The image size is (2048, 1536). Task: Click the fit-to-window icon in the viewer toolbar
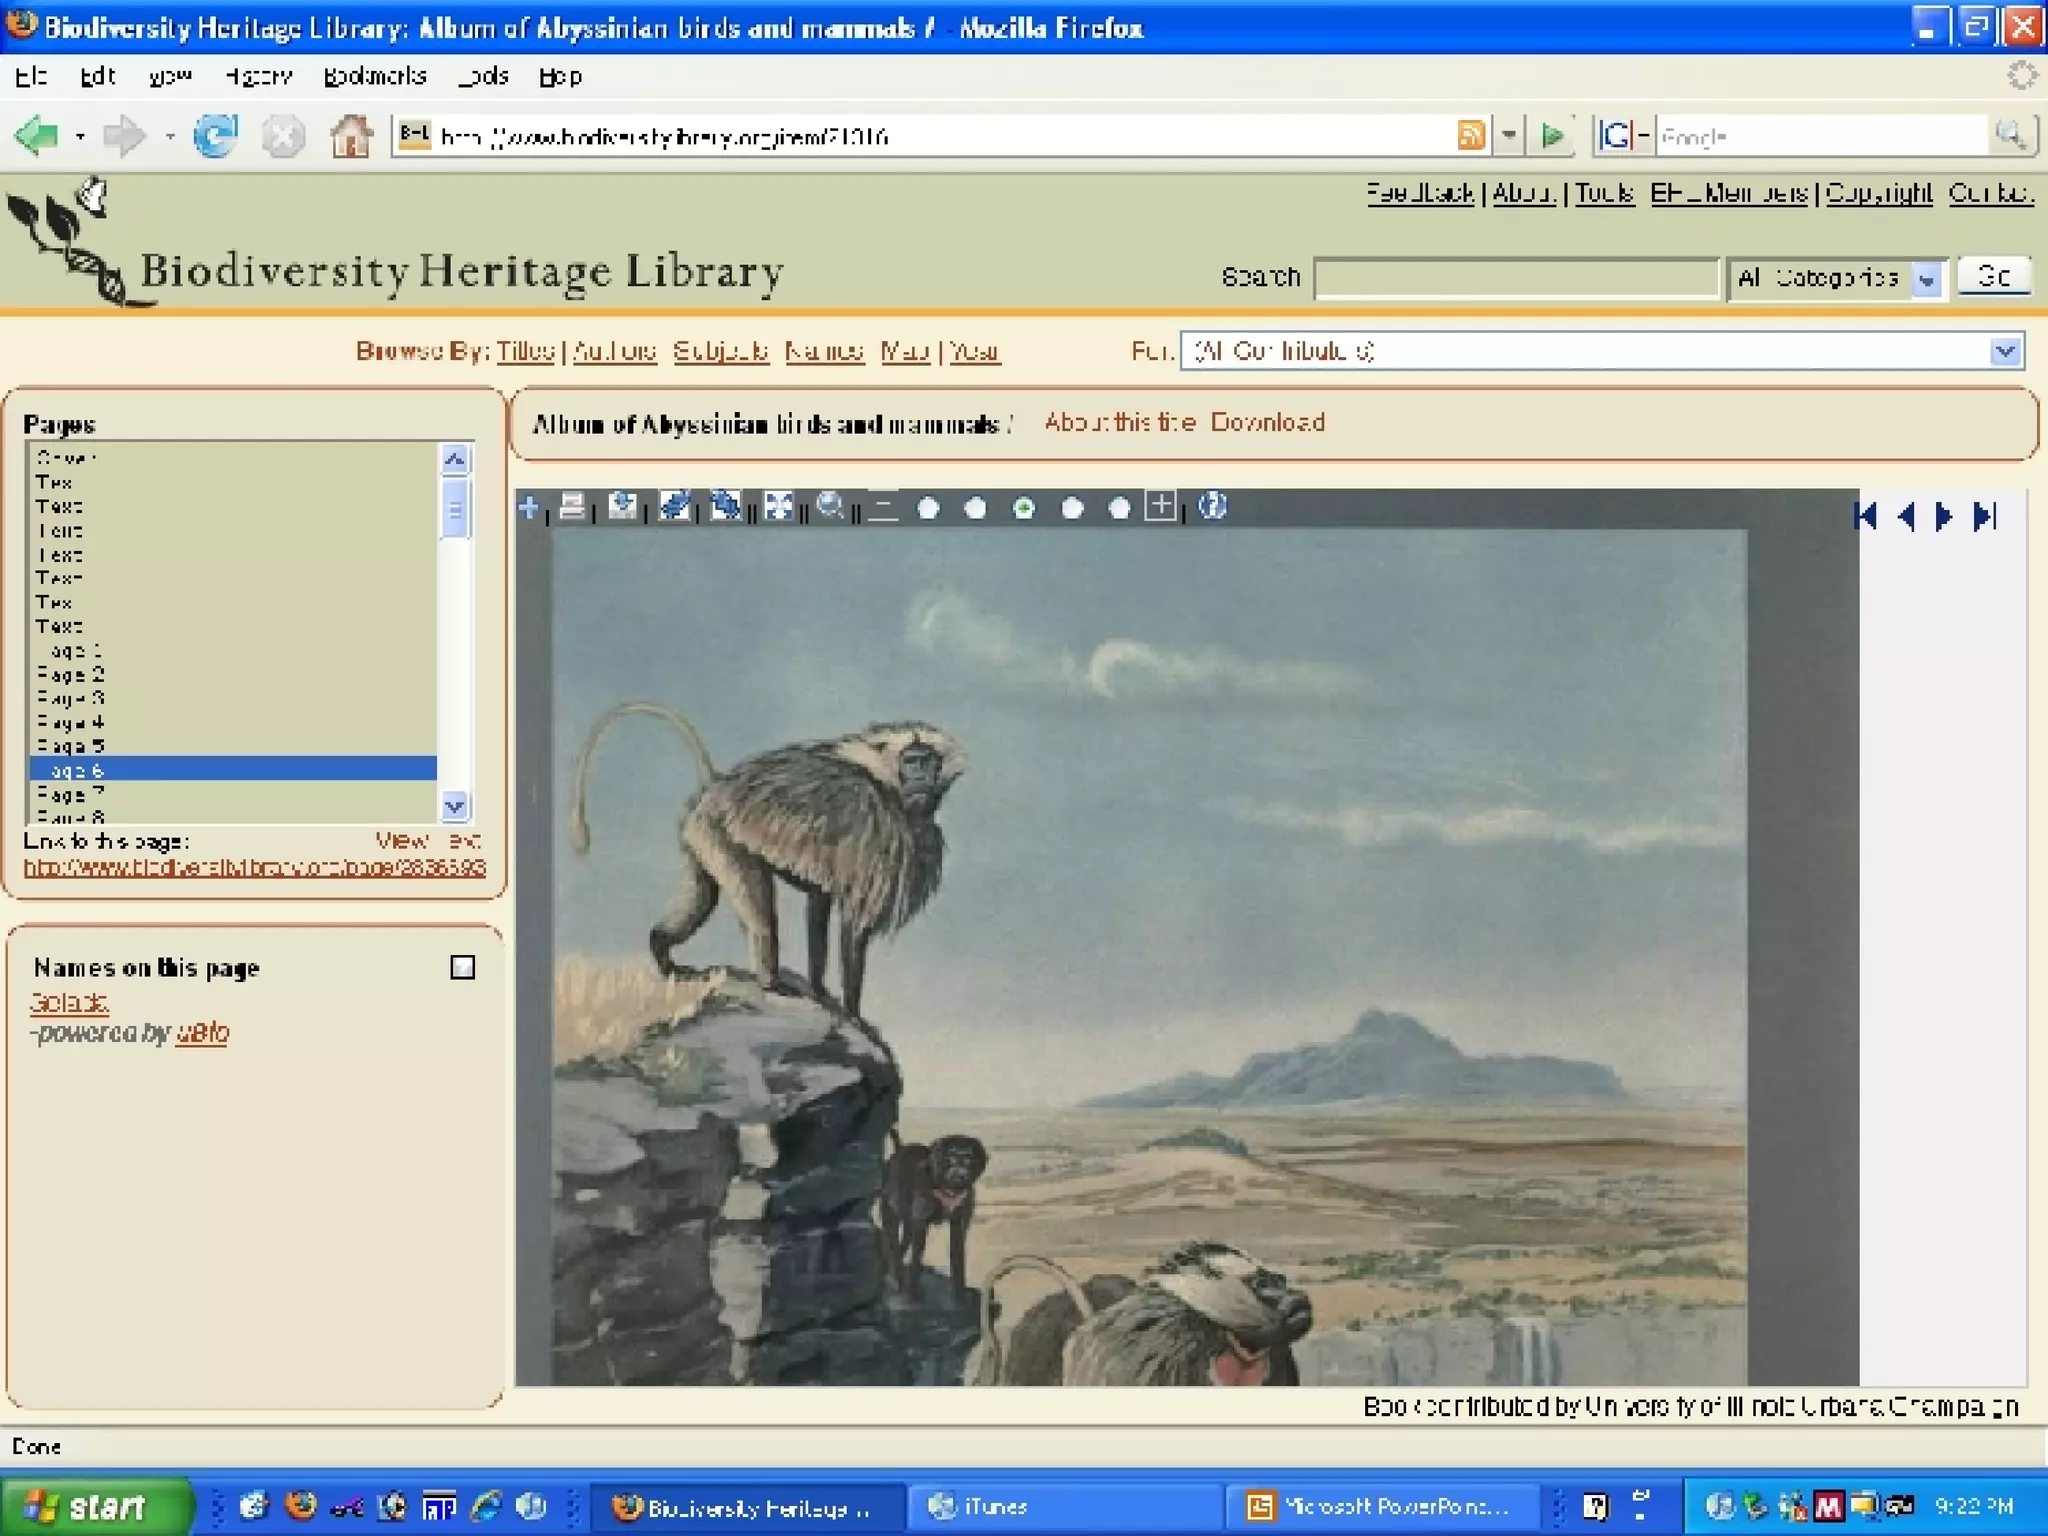click(x=778, y=507)
